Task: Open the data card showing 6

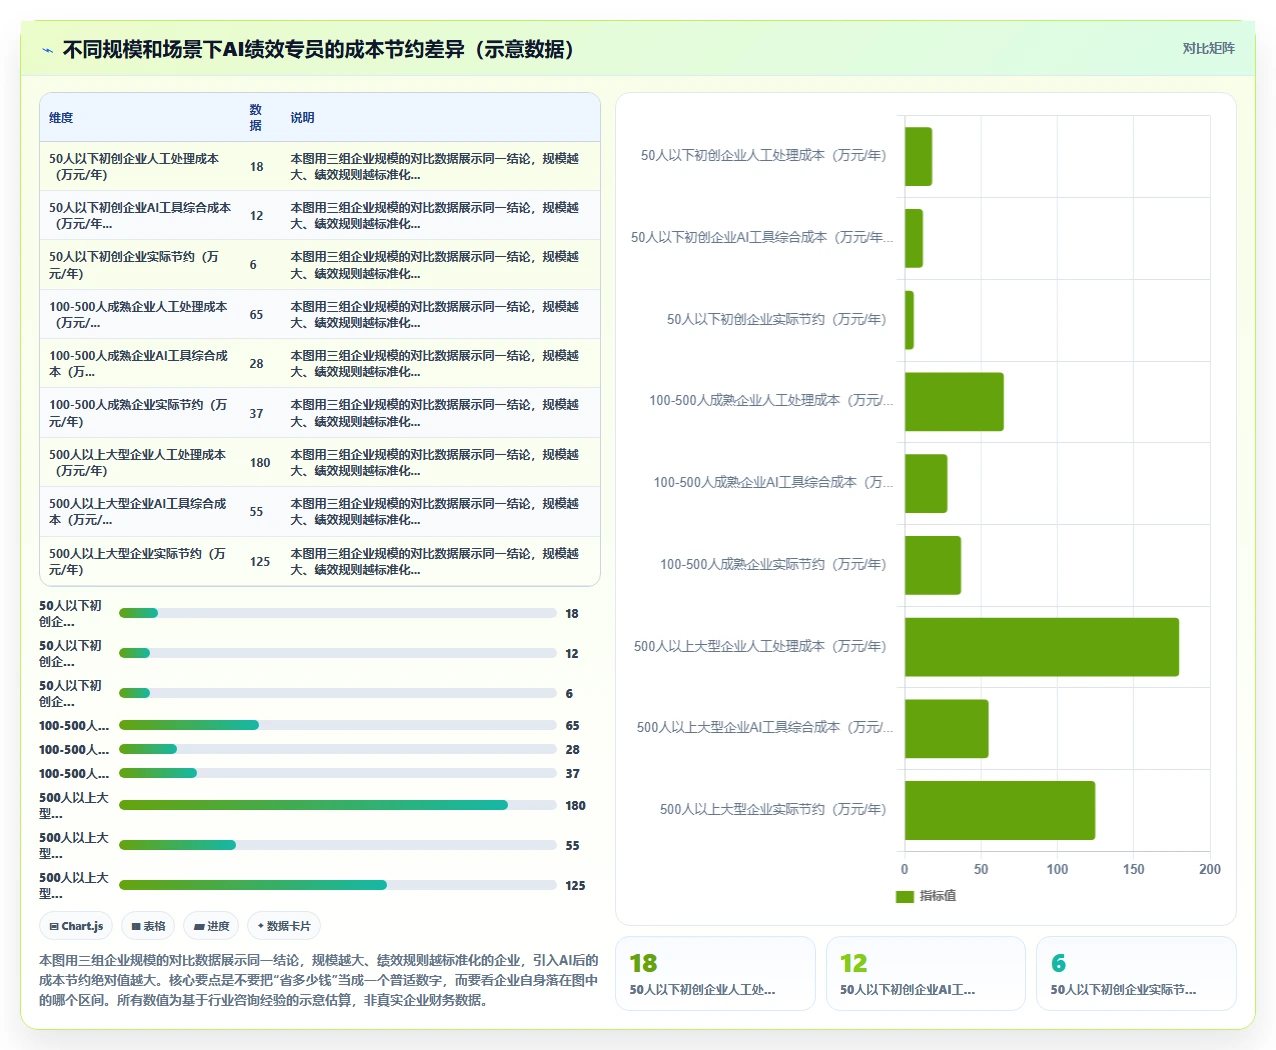Action: pos(1136,974)
